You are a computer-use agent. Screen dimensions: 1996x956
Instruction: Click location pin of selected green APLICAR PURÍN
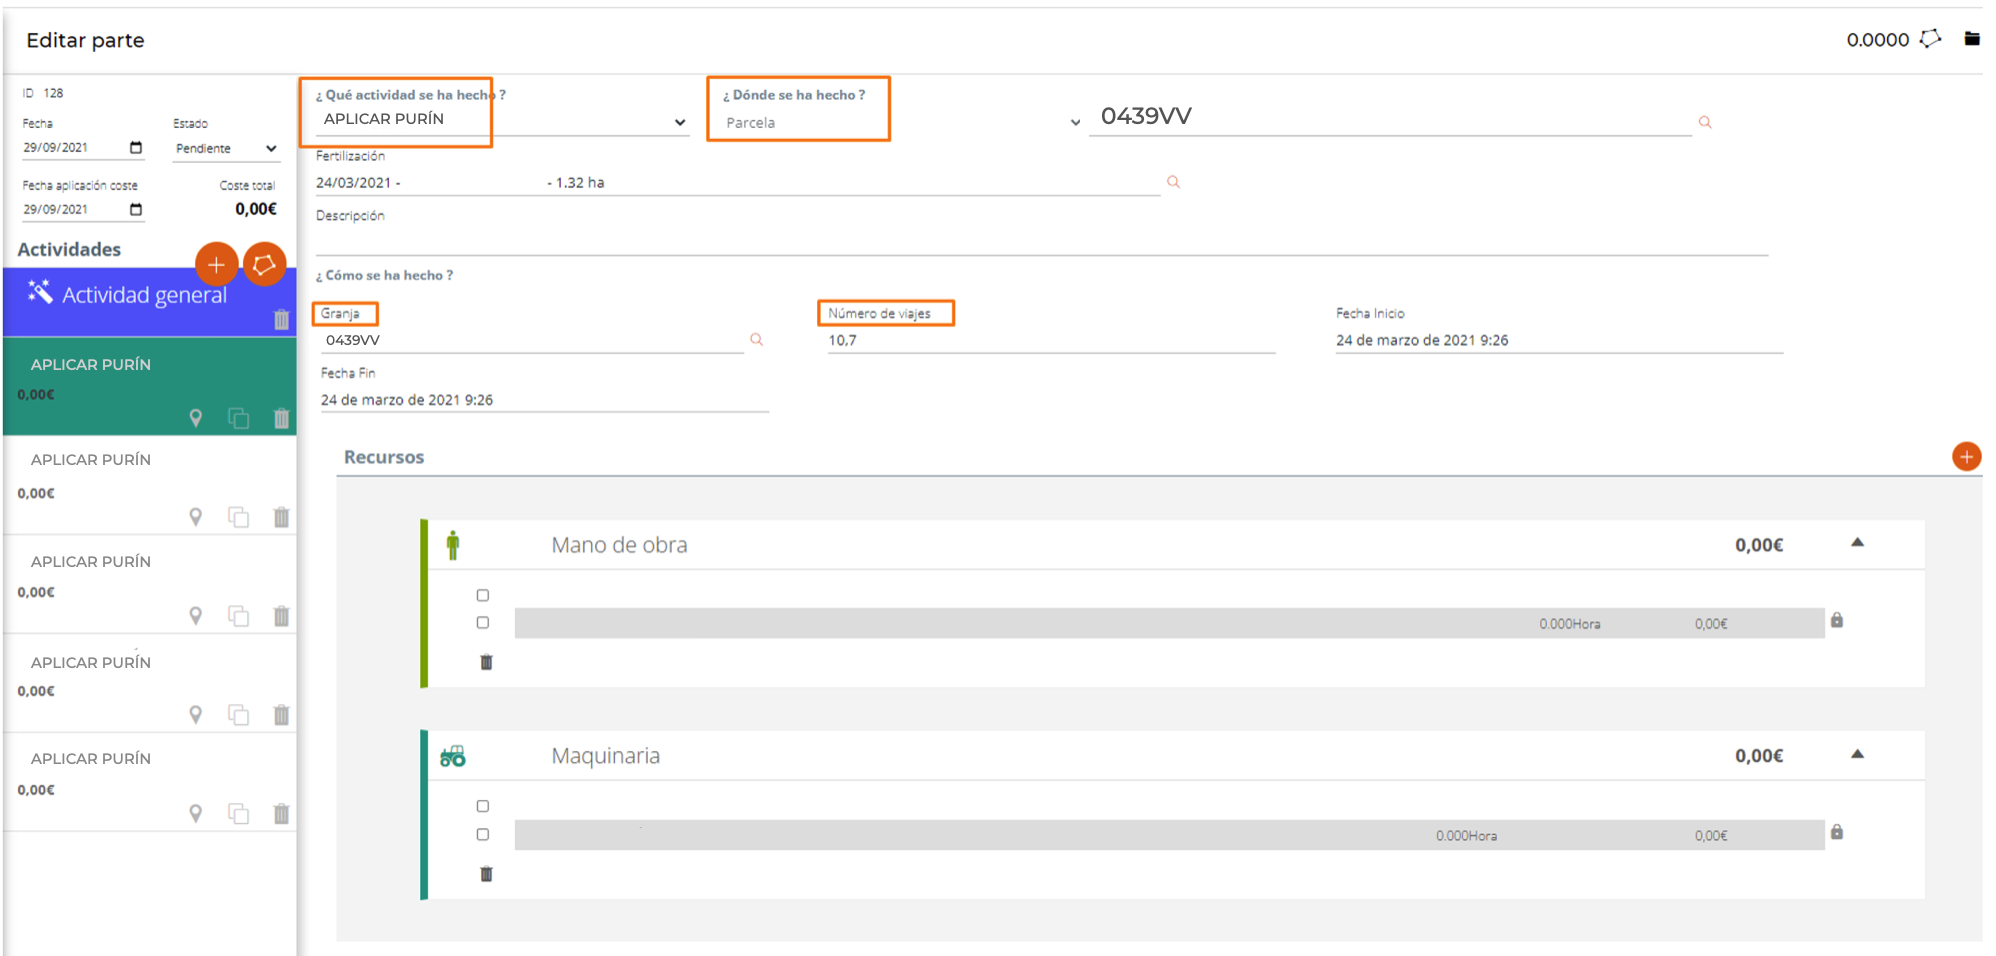click(196, 418)
